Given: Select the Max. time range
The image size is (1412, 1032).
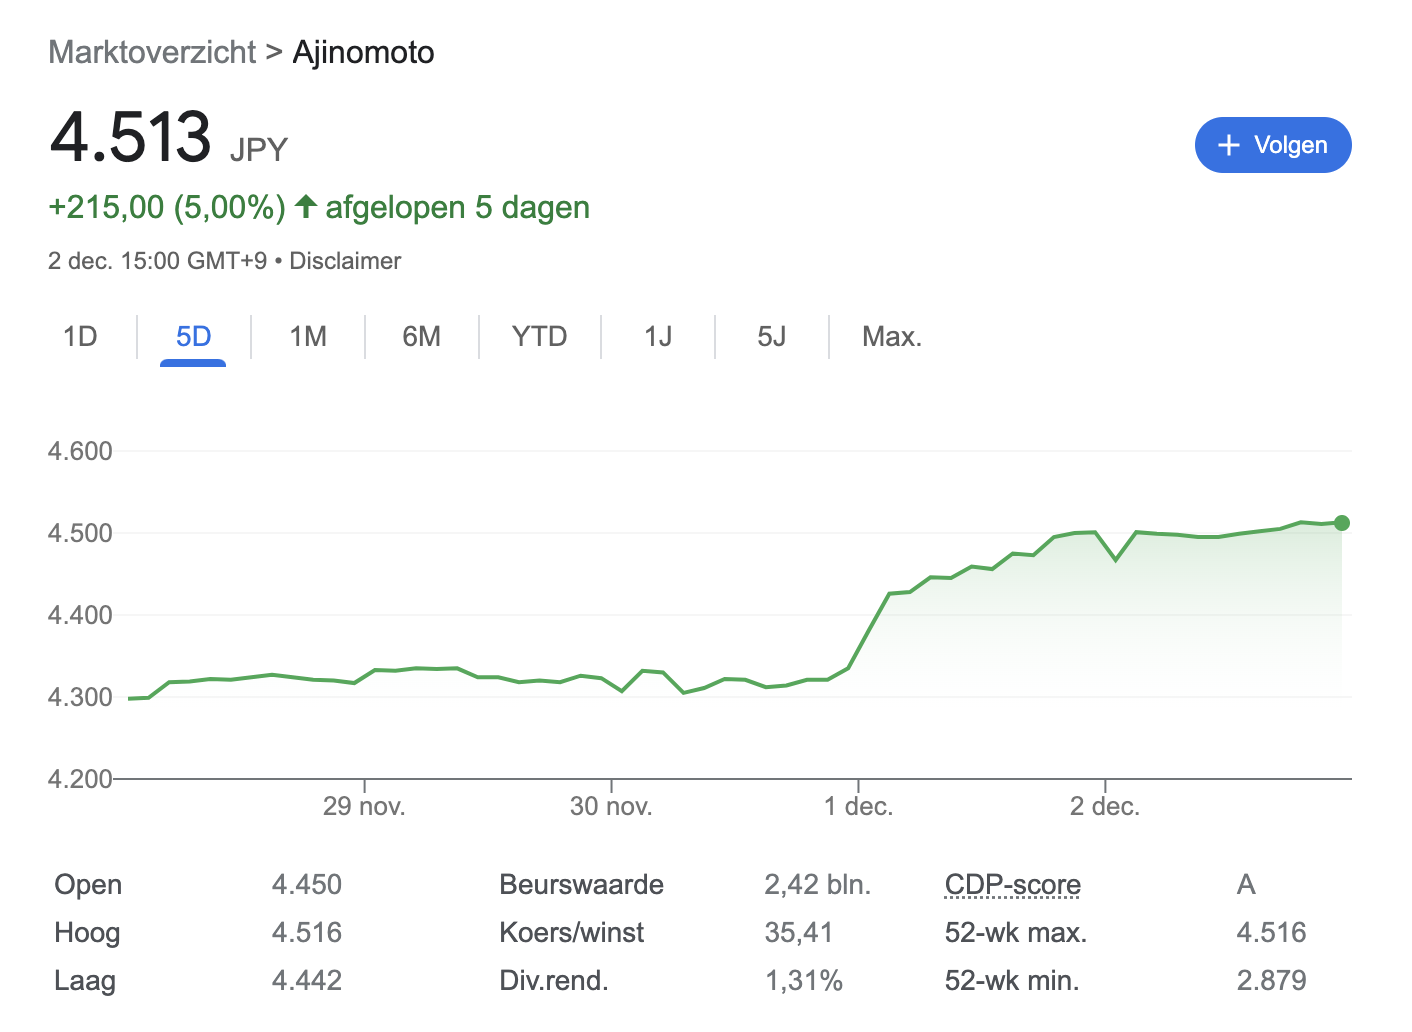Looking at the screenshot, I should click(x=891, y=336).
